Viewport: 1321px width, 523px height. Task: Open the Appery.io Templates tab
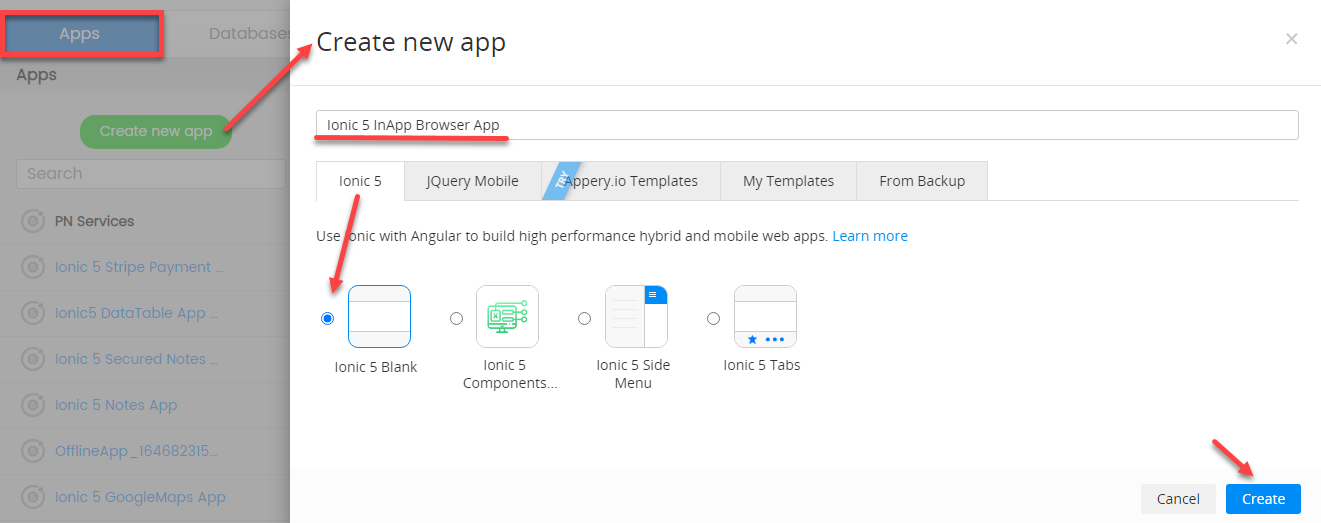[x=631, y=181]
